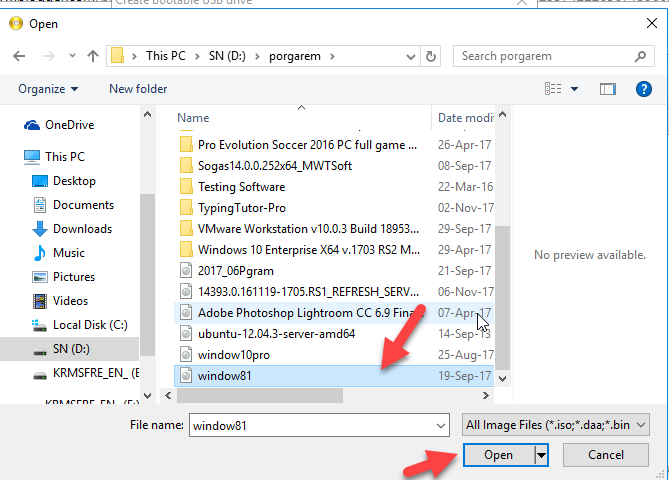
Task: Expand the File name dropdown
Action: pos(441,425)
